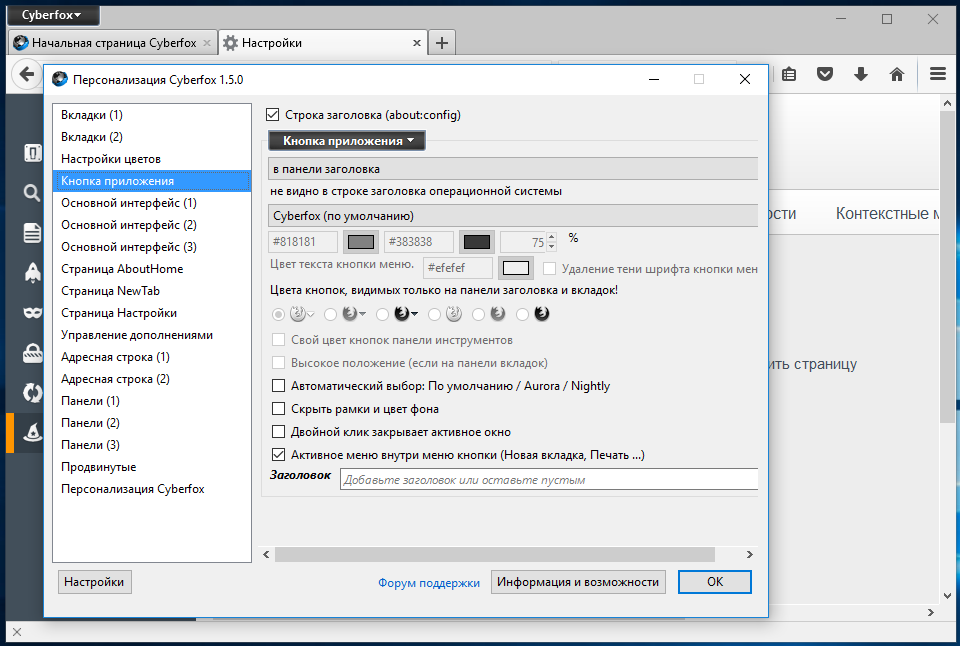Open the Content document icon in preferences sidebar

(x=32, y=233)
